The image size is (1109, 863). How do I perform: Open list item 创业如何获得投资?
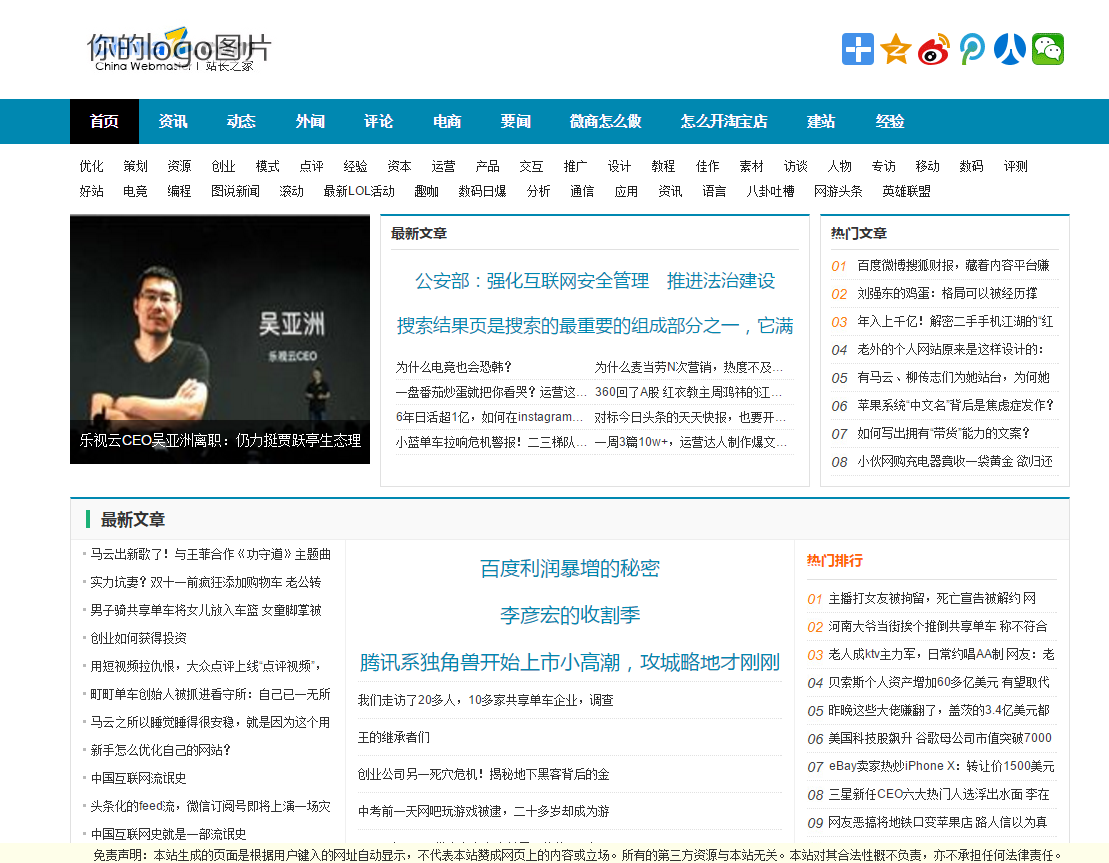point(138,638)
